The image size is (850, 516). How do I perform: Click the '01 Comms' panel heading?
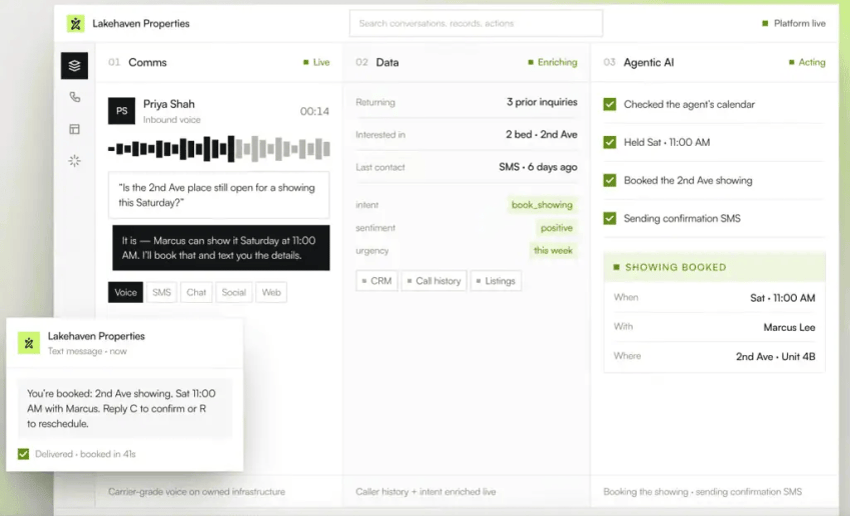coord(137,62)
